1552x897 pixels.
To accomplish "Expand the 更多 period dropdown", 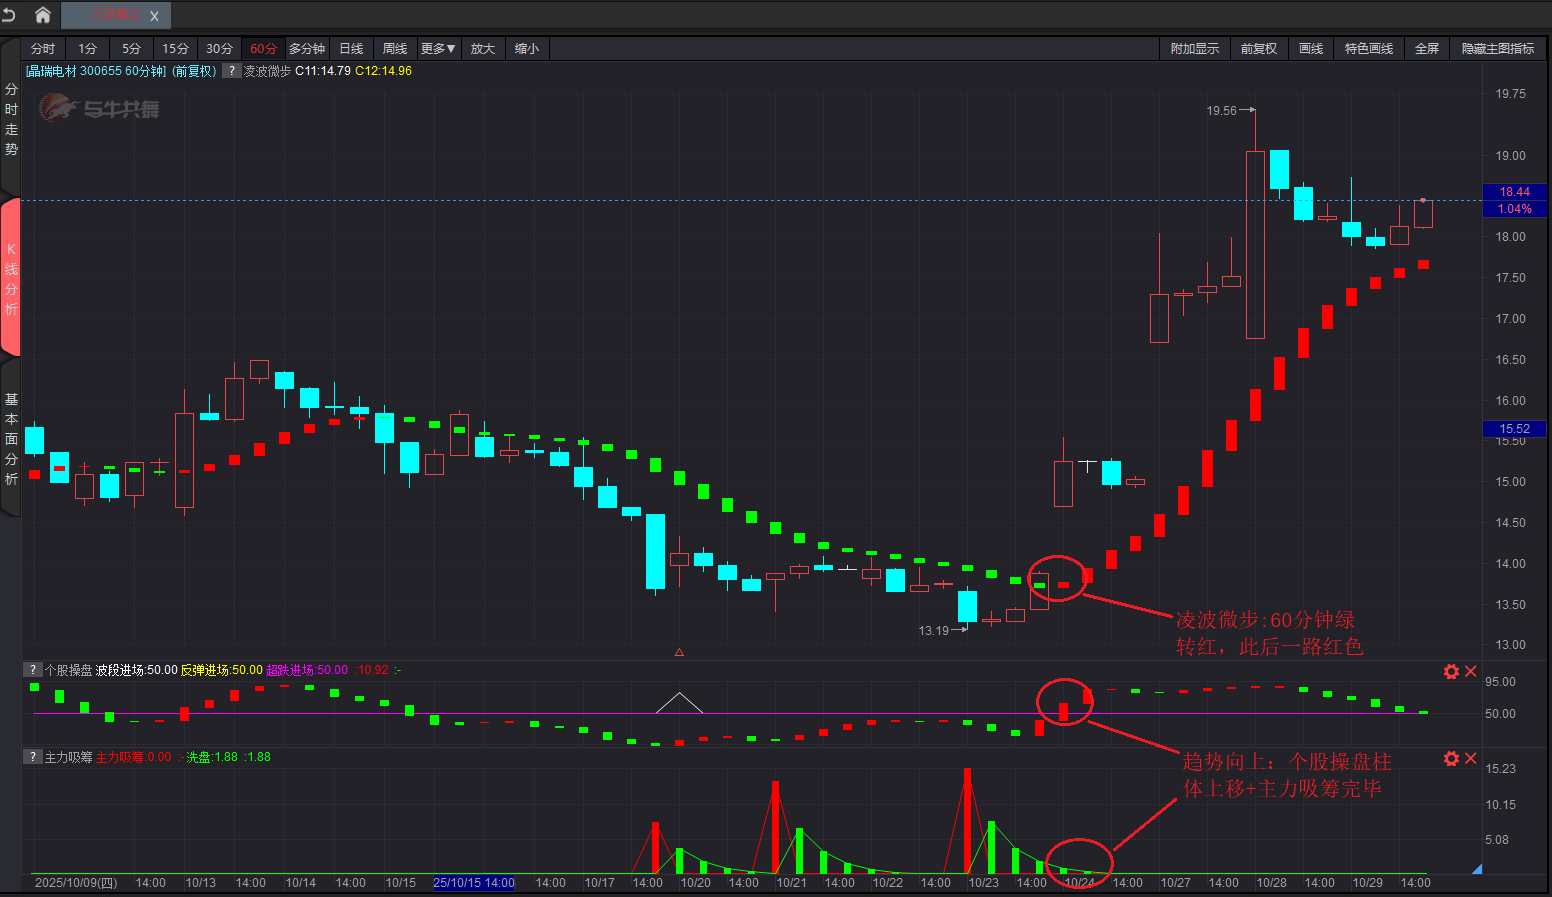I will coord(438,49).
